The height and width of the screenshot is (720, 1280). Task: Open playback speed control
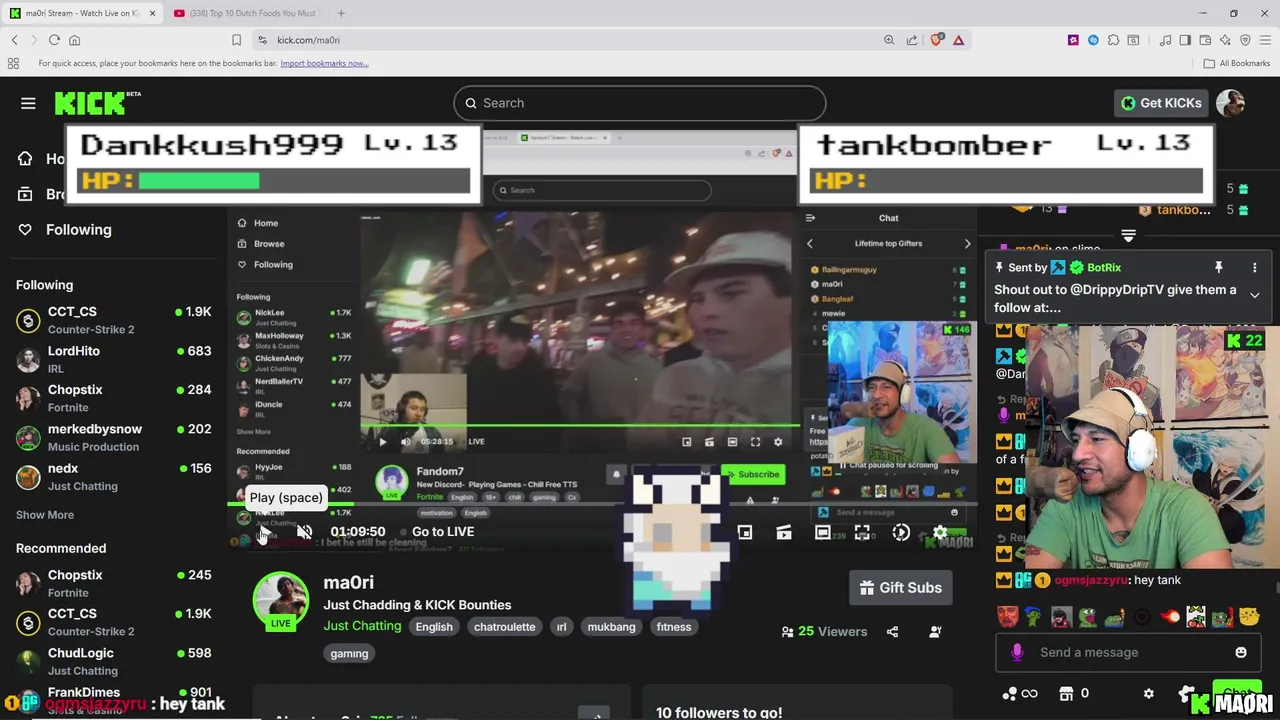[901, 532]
